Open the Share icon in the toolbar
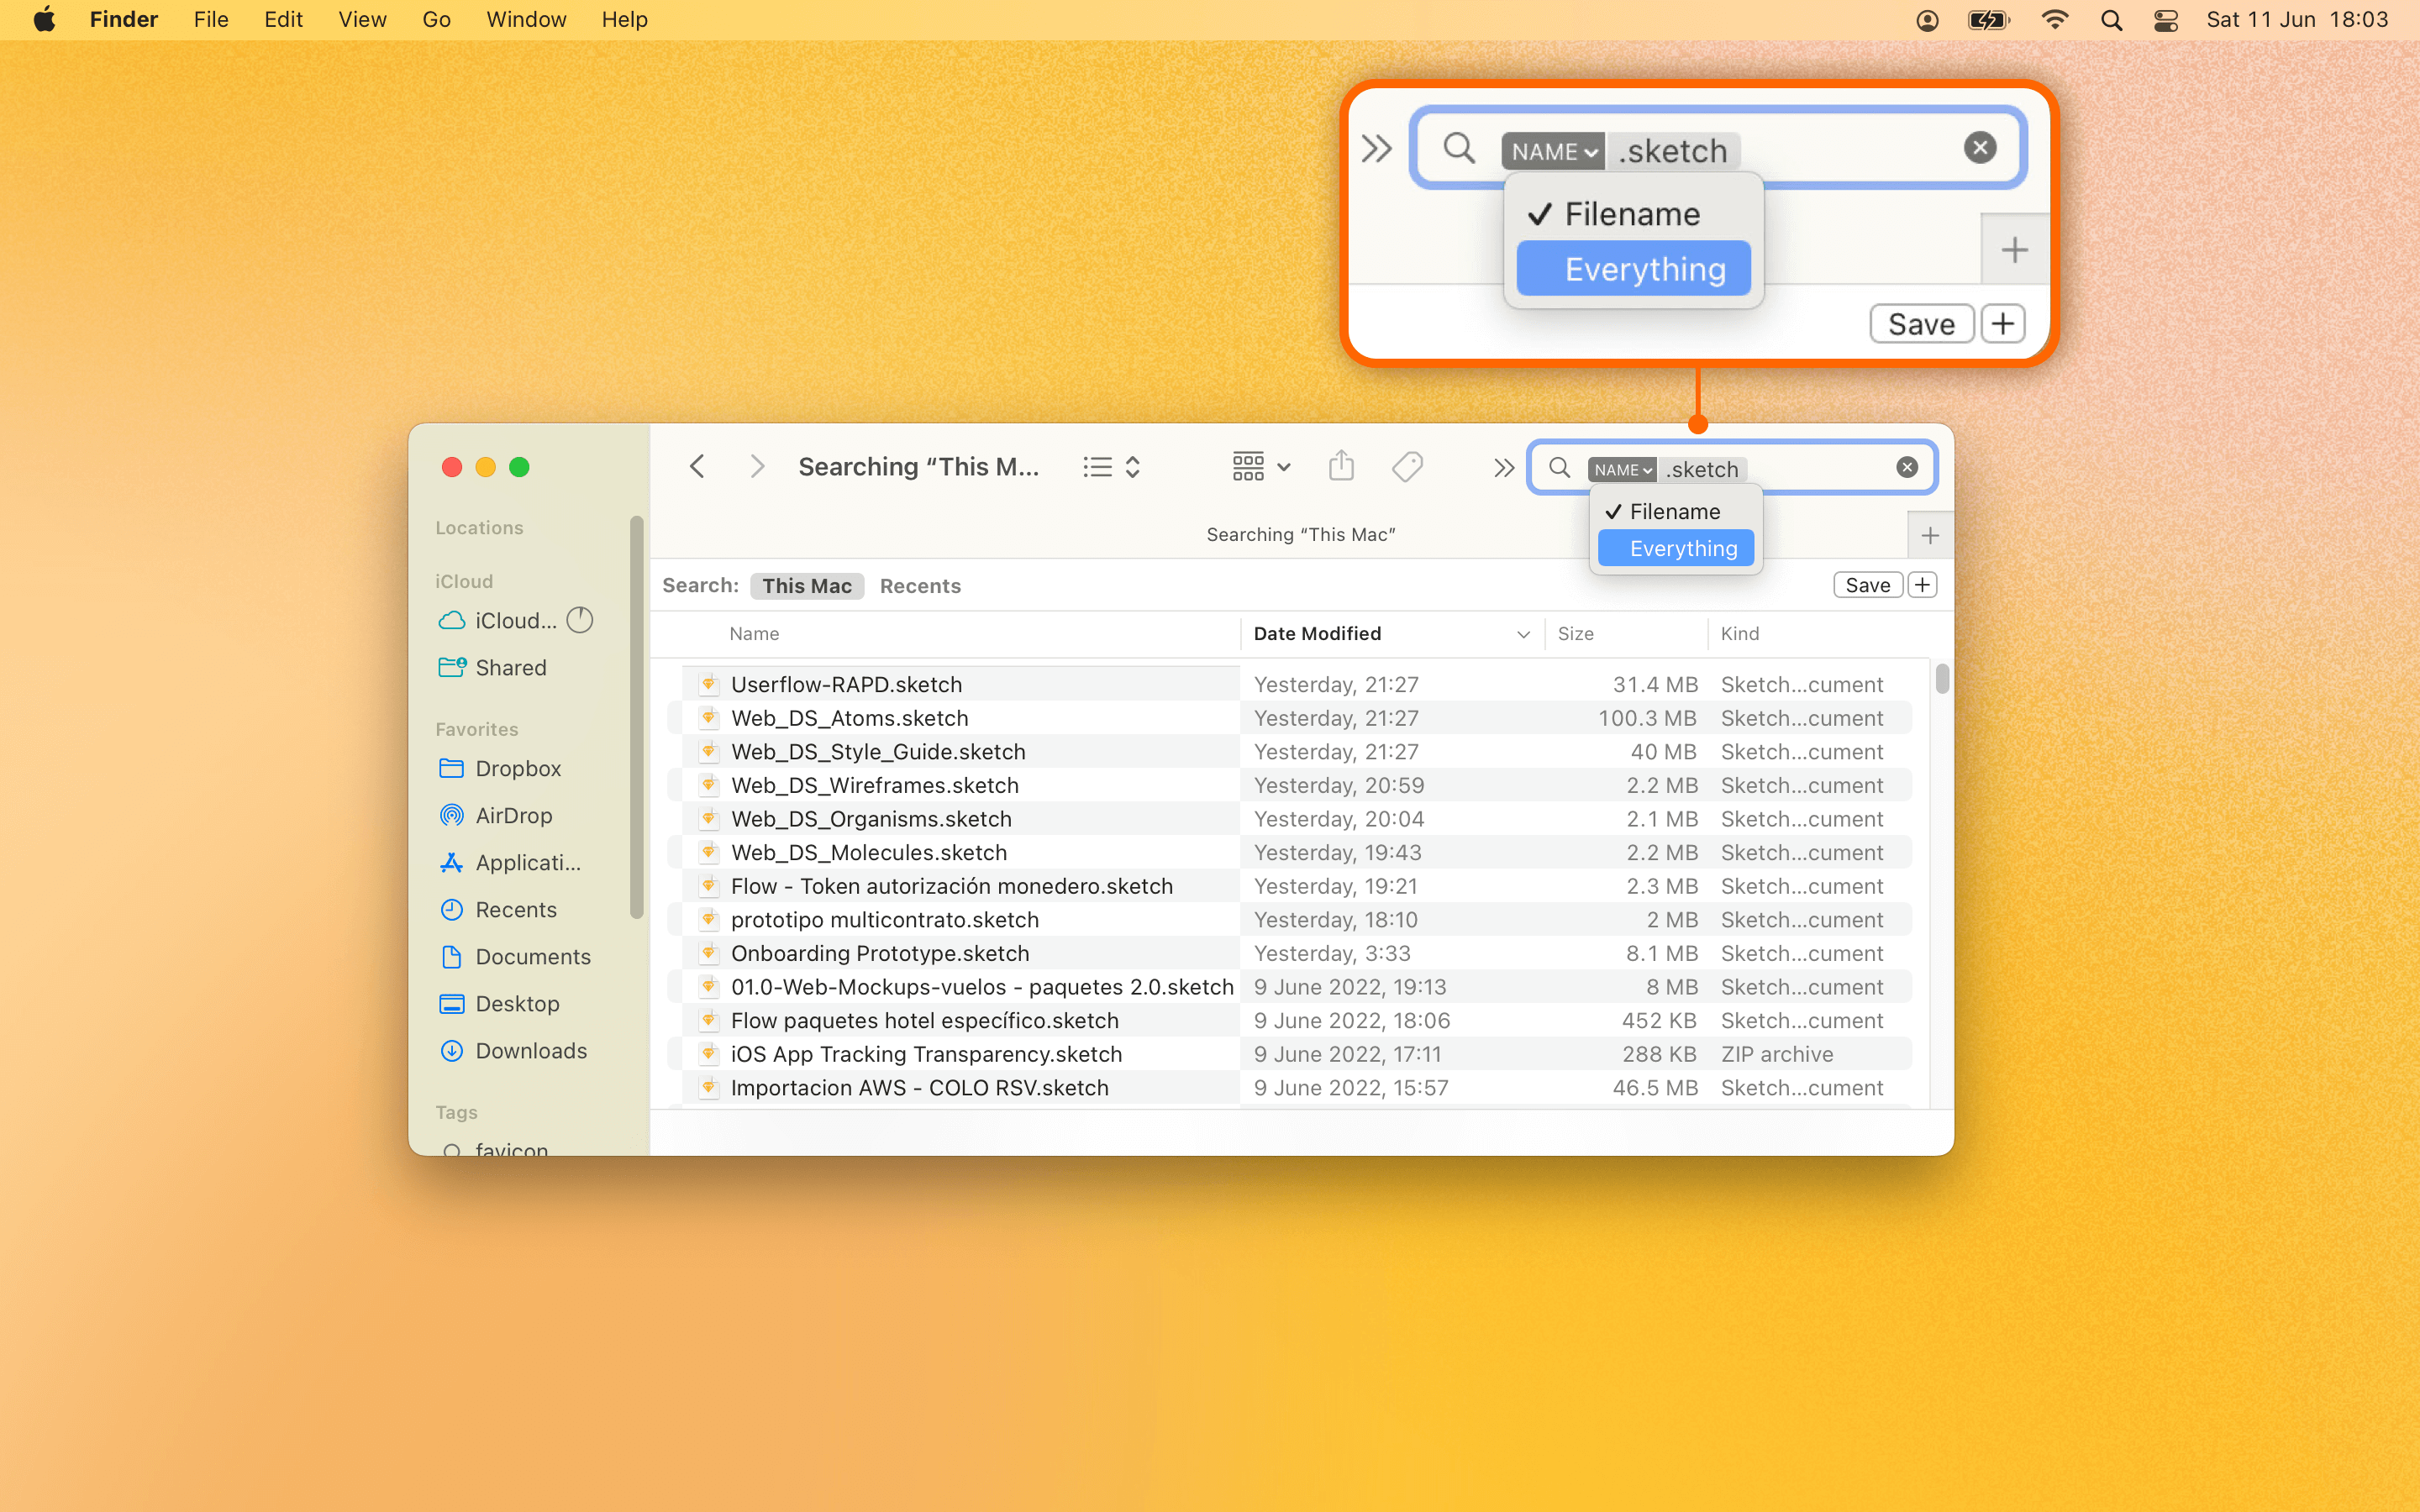This screenshot has width=2420, height=1512. pyautogui.click(x=1341, y=466)
